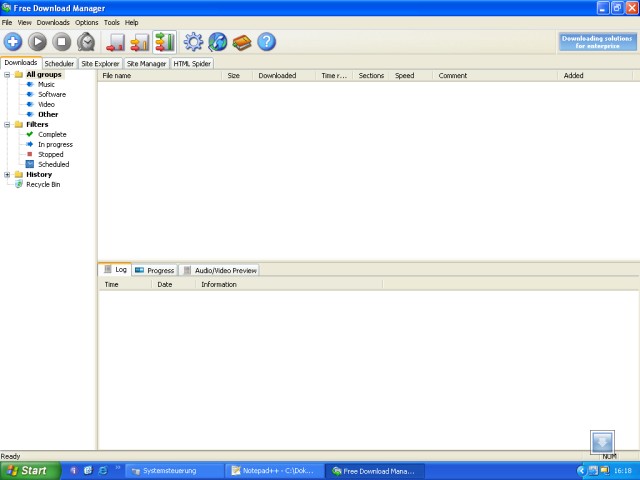Switch to the Log tab
Viewport: 640px width, 480px height.
coord(115,269)
